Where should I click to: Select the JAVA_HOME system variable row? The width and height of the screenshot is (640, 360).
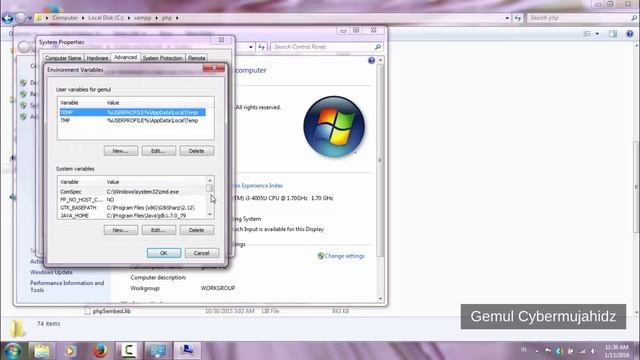click(x=132, y=216)
